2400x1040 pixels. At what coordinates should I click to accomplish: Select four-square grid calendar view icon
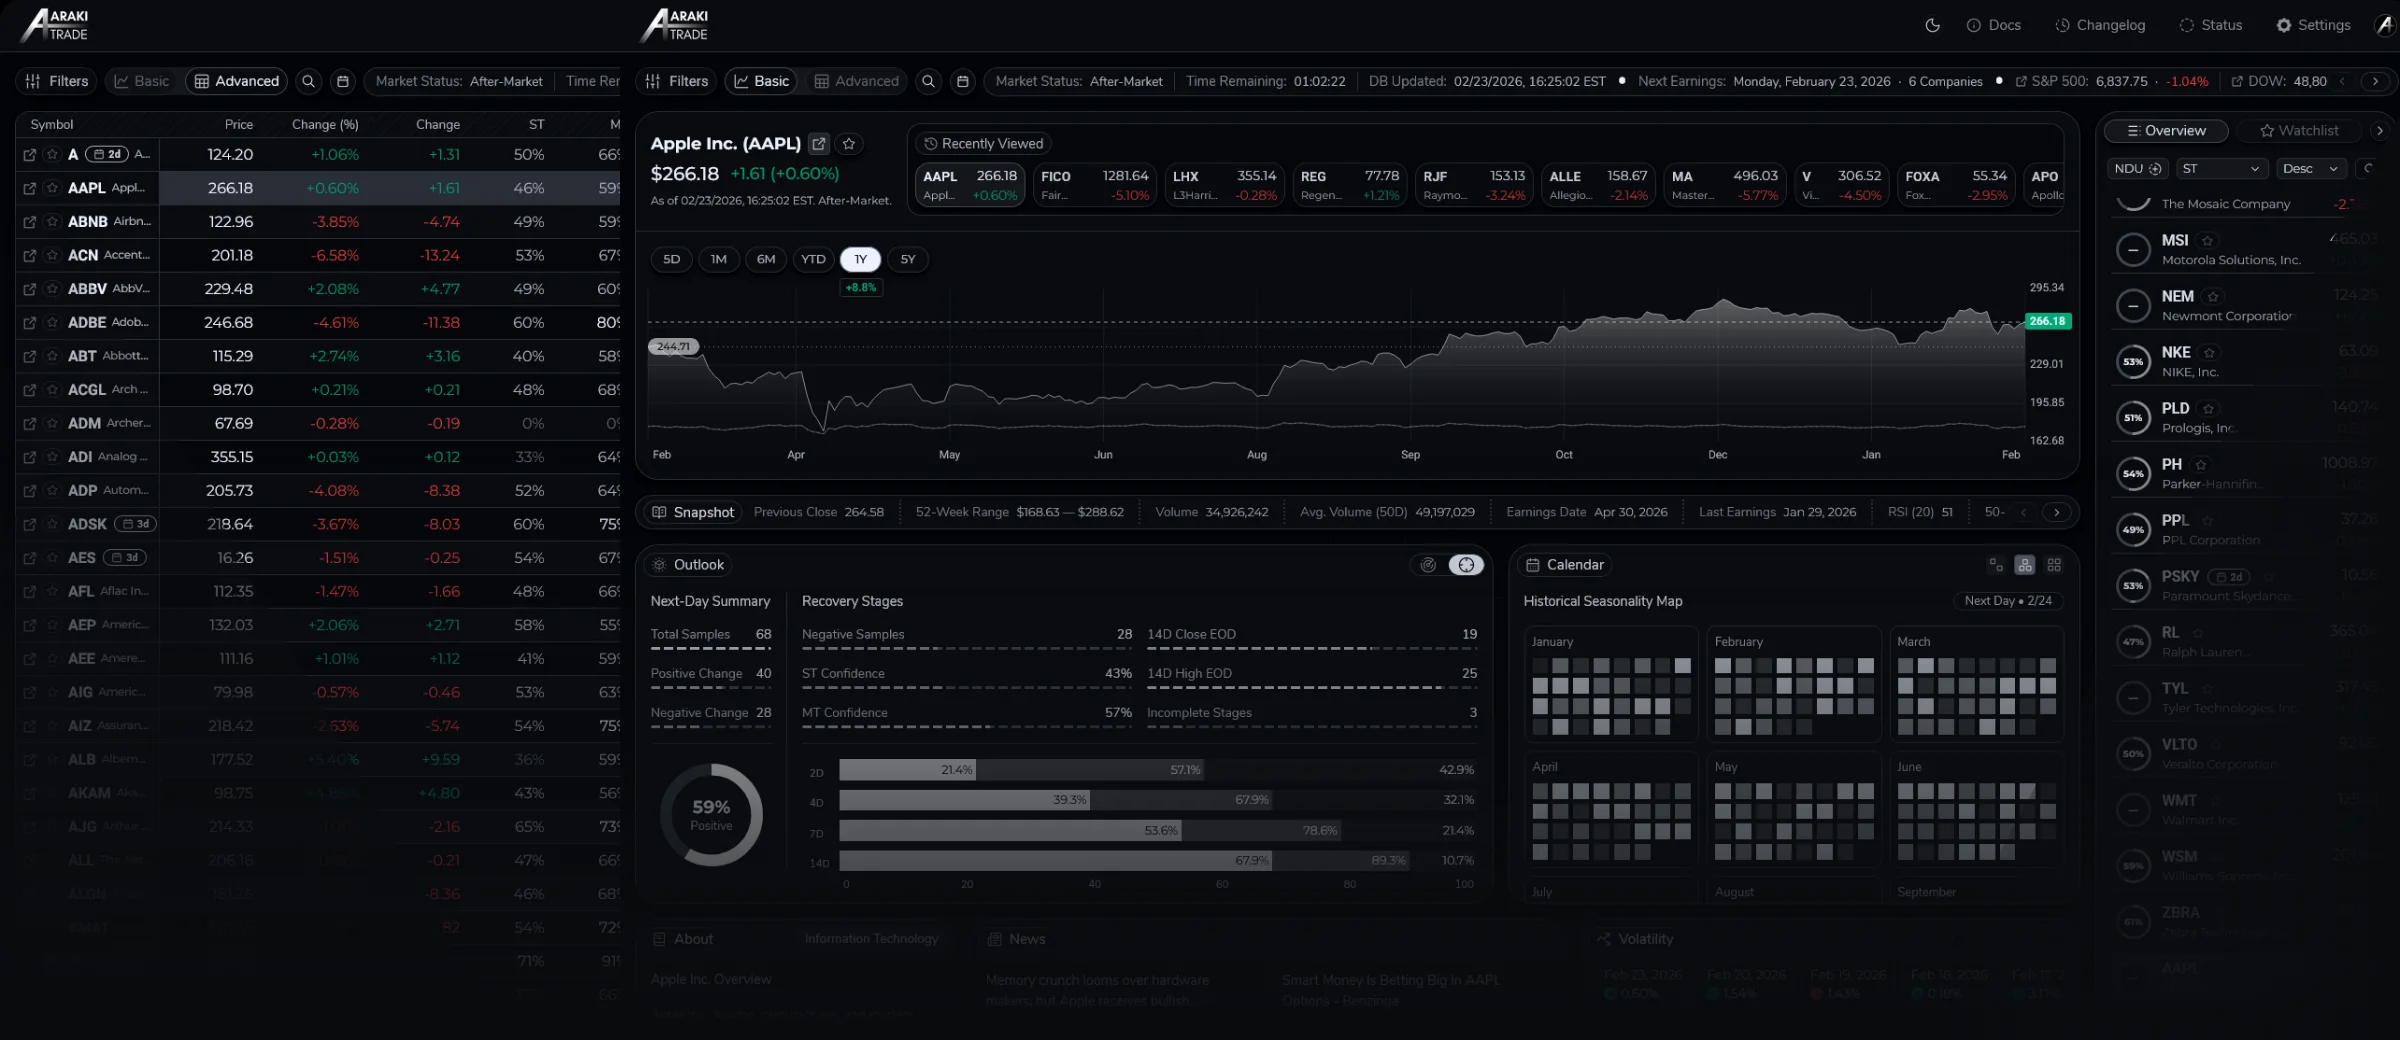click(2054, 565)
